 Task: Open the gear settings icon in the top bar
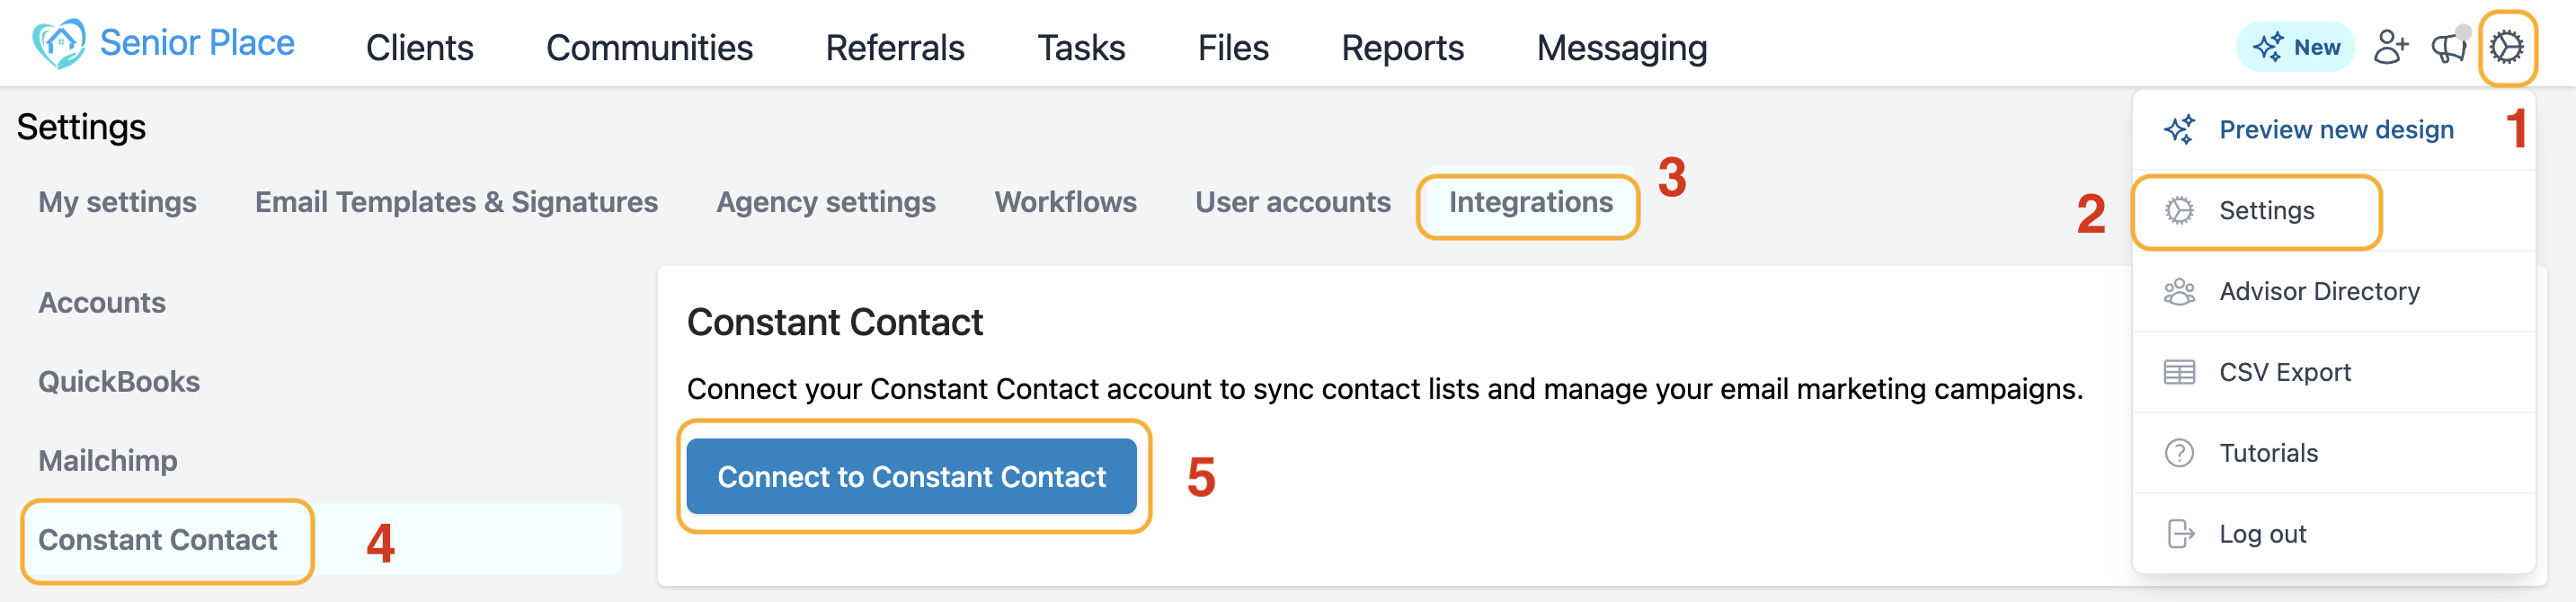click(2506, 47)
